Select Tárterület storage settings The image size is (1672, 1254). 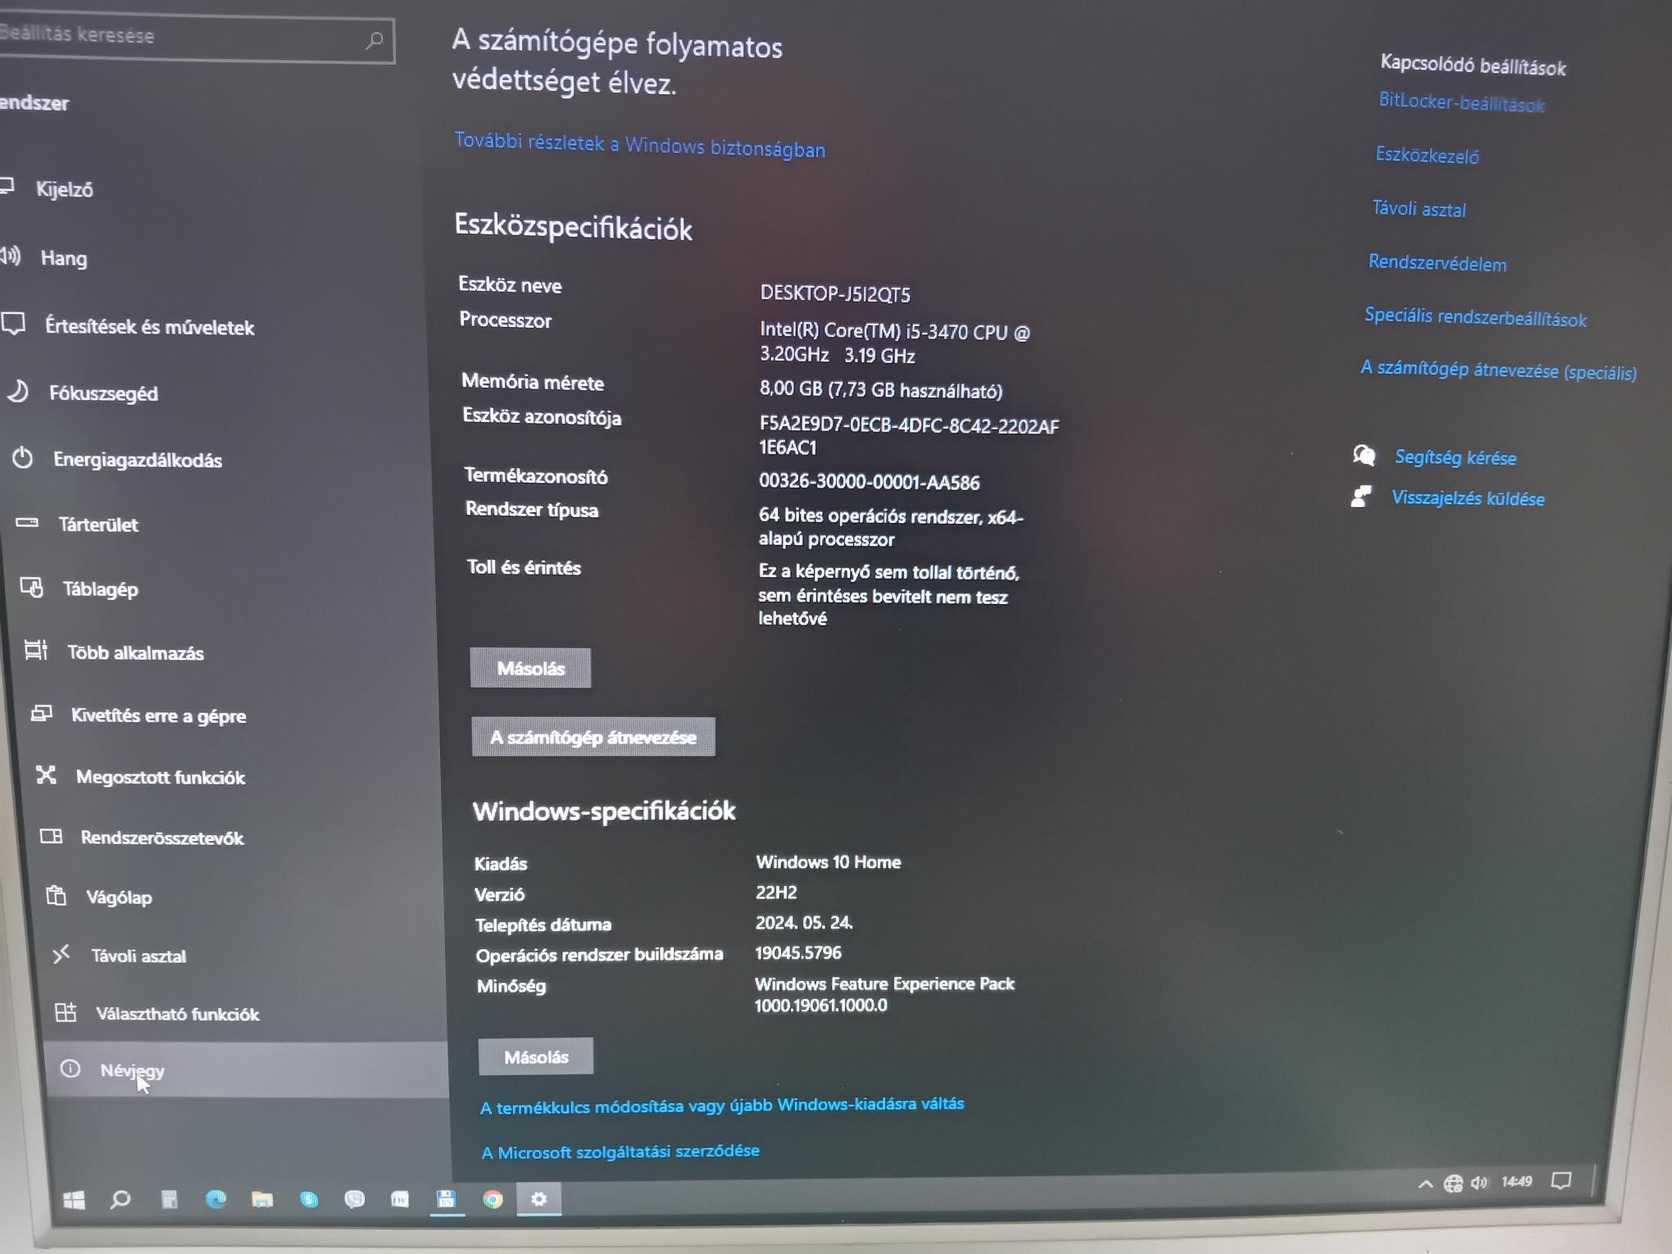click(98, 524)
